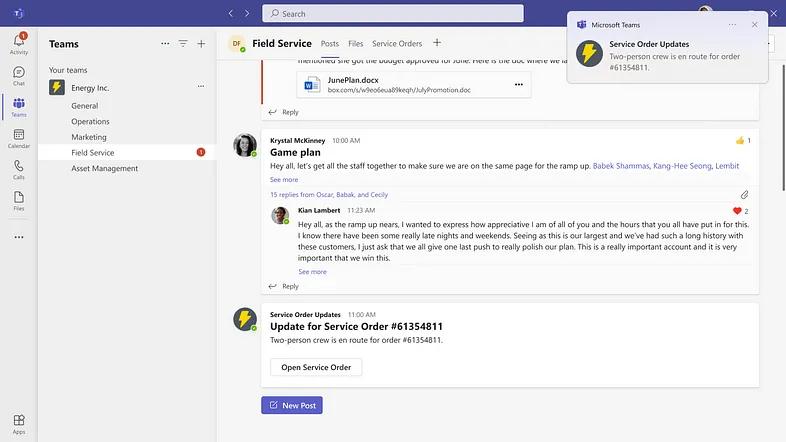Open JunePlan.docx more options ellipsis
Image resolution: width=786 pixels, height=442 pixels.
coord(519,84)
